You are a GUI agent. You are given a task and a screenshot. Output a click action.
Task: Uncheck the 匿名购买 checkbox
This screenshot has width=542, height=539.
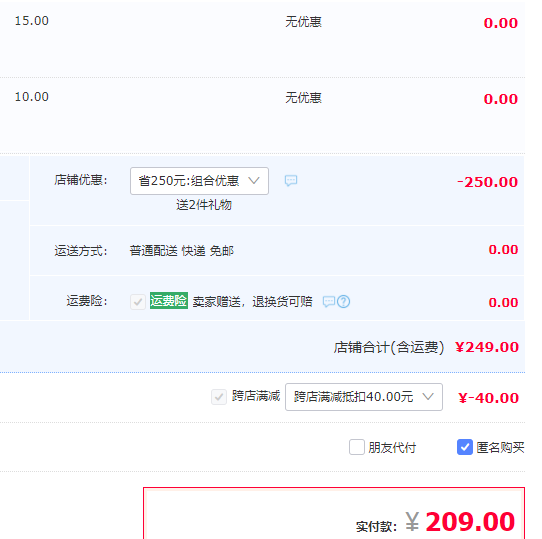coord(465,447)
